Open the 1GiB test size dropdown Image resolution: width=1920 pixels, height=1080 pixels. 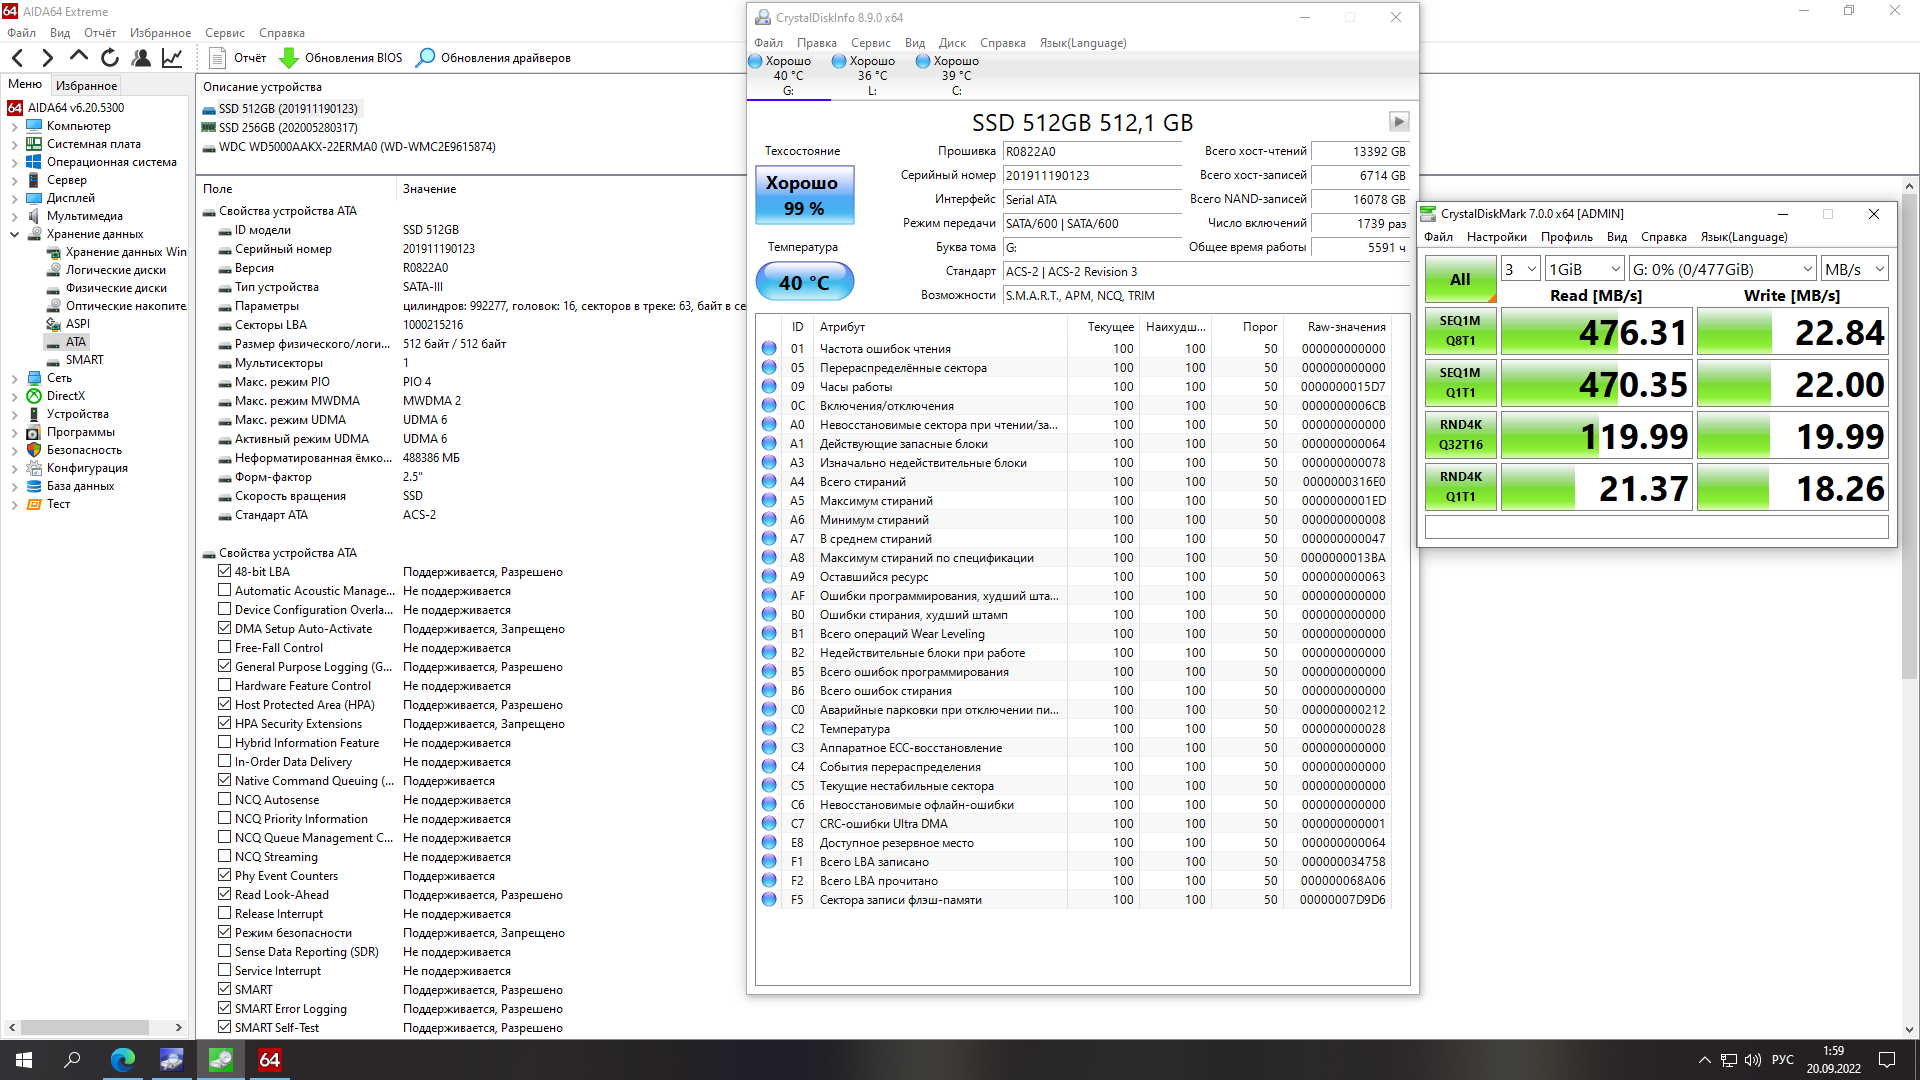(1584, 270)
